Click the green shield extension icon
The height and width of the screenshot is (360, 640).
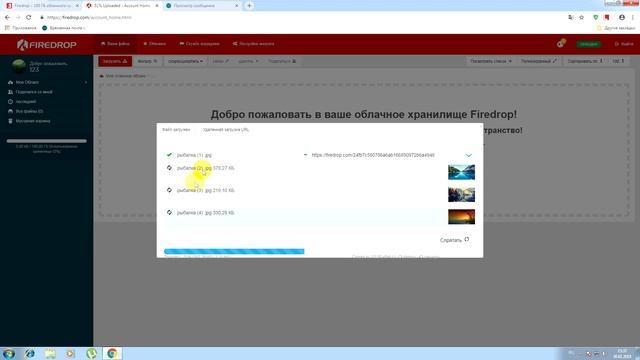coord(596,18)
